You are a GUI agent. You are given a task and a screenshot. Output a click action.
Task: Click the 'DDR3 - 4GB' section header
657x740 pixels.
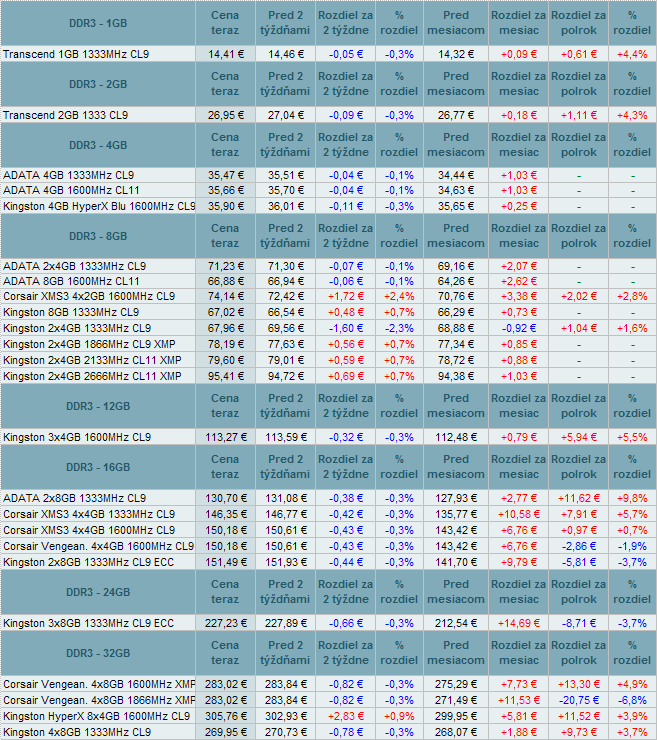pyautogui.click(x=98, y=145)
